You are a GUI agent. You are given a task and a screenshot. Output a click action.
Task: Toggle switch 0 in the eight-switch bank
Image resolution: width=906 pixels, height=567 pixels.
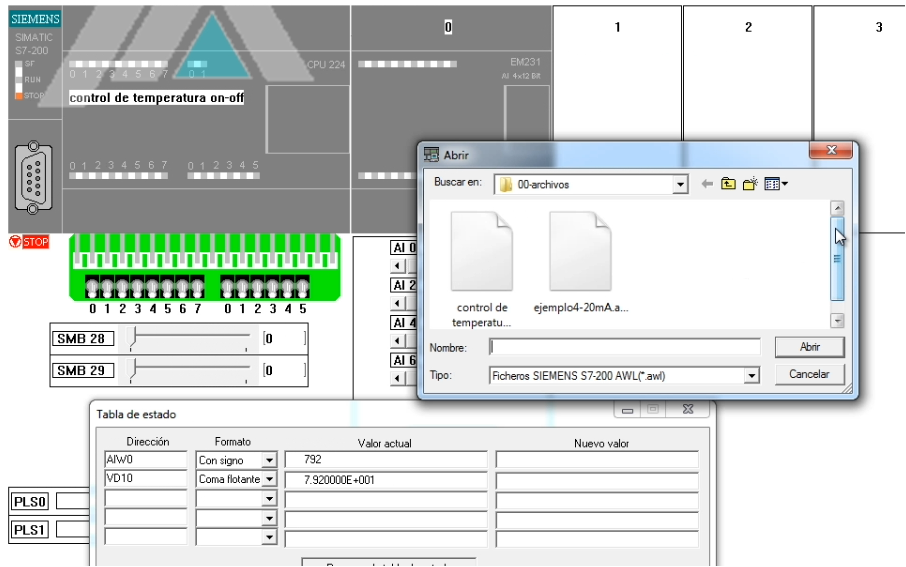pos(92,287)
